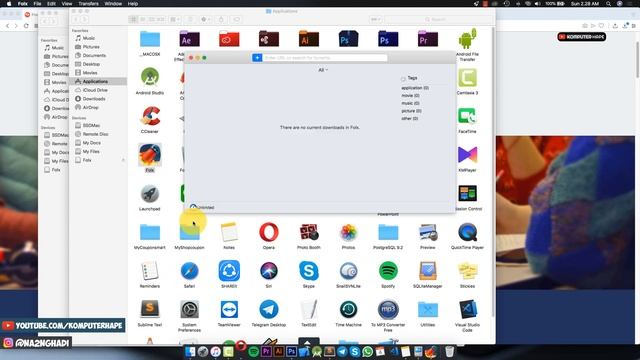Open the Help menu
This screenshot has width=640, height=360.
pyautogui.click(x=133, y=4)
